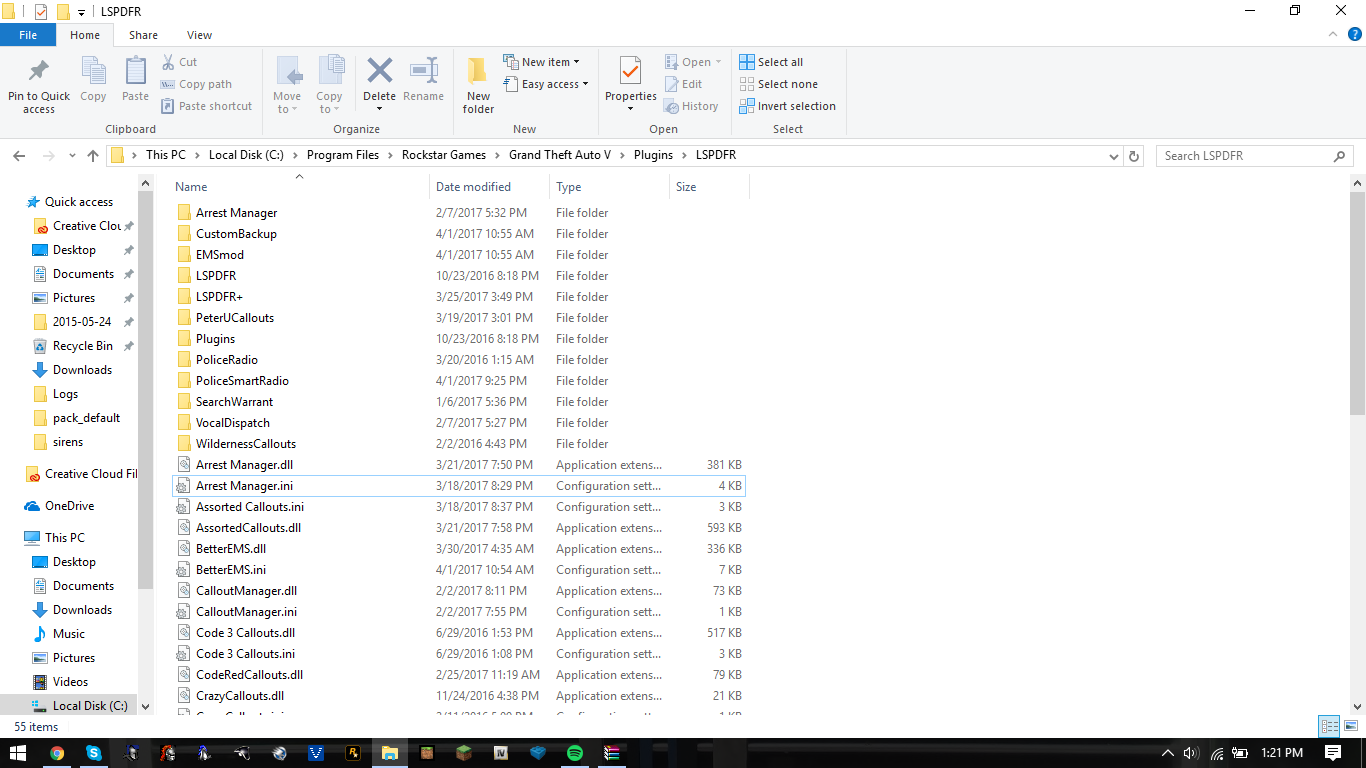This screenshot has height=768, width=1366.
Task: Open Properties using the ribbon checkmark icon
Action: [630, 71]
